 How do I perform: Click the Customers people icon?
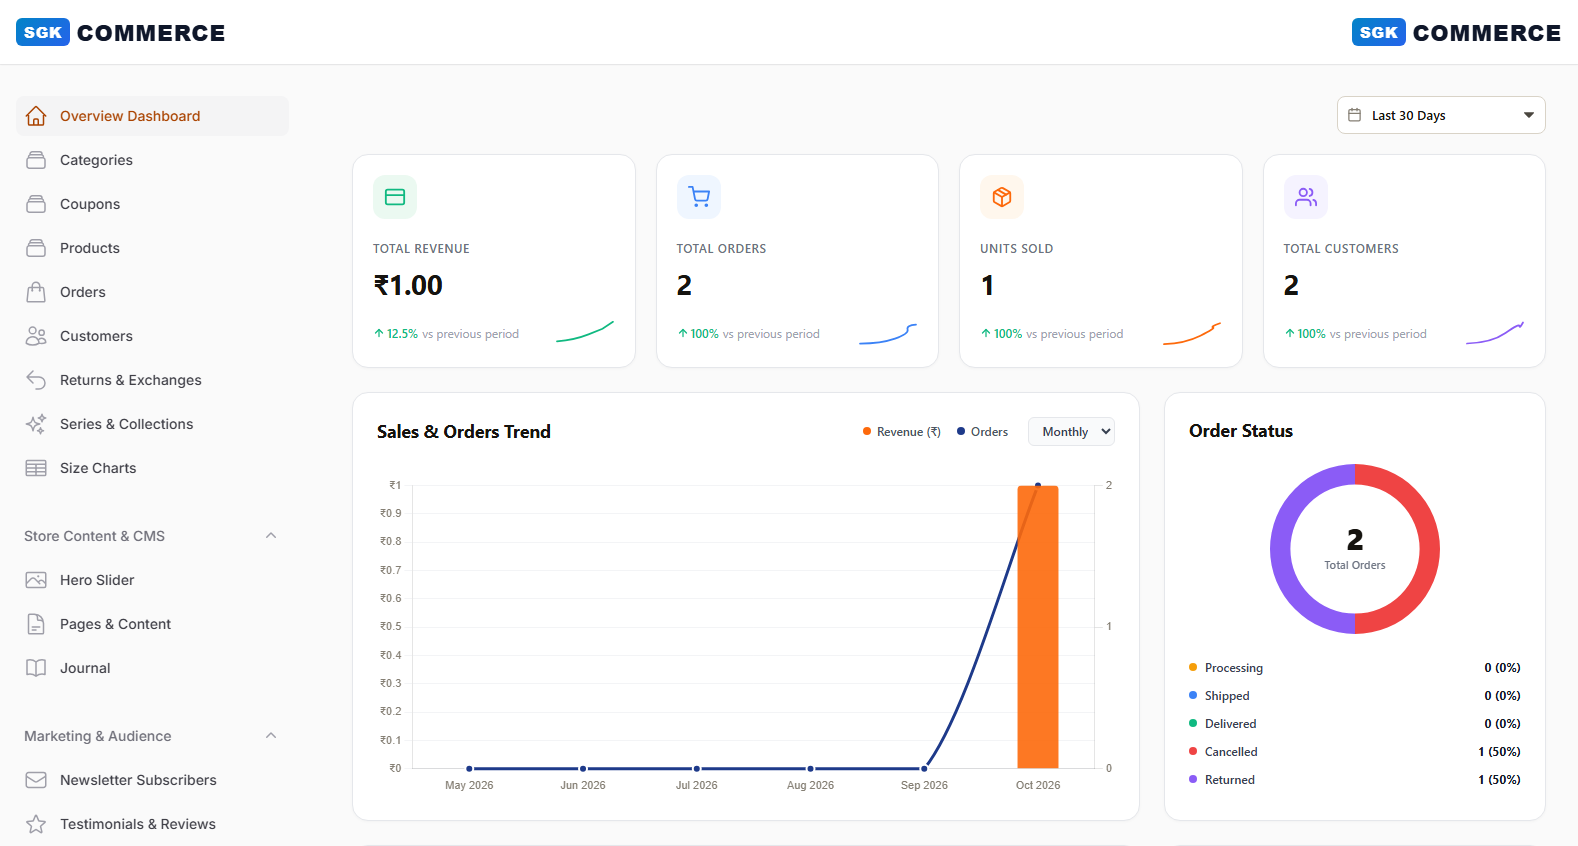36,336
